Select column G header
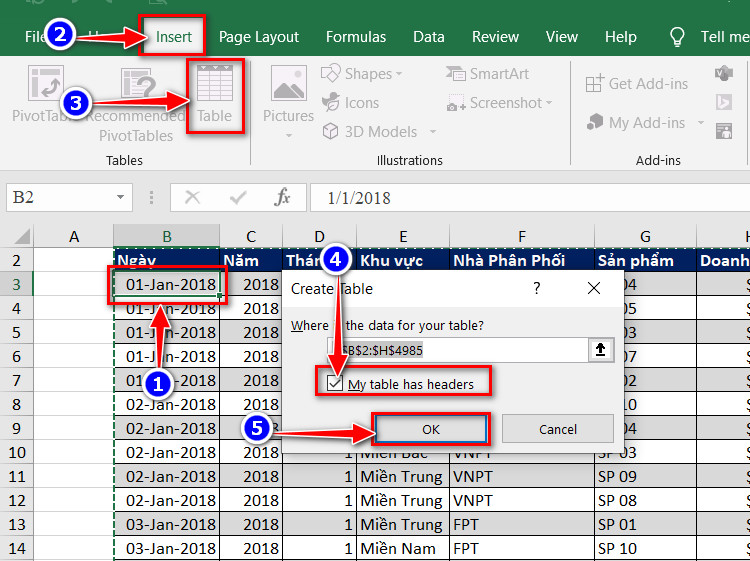Screen dimensions: 750x561 [x=645, y=236]
